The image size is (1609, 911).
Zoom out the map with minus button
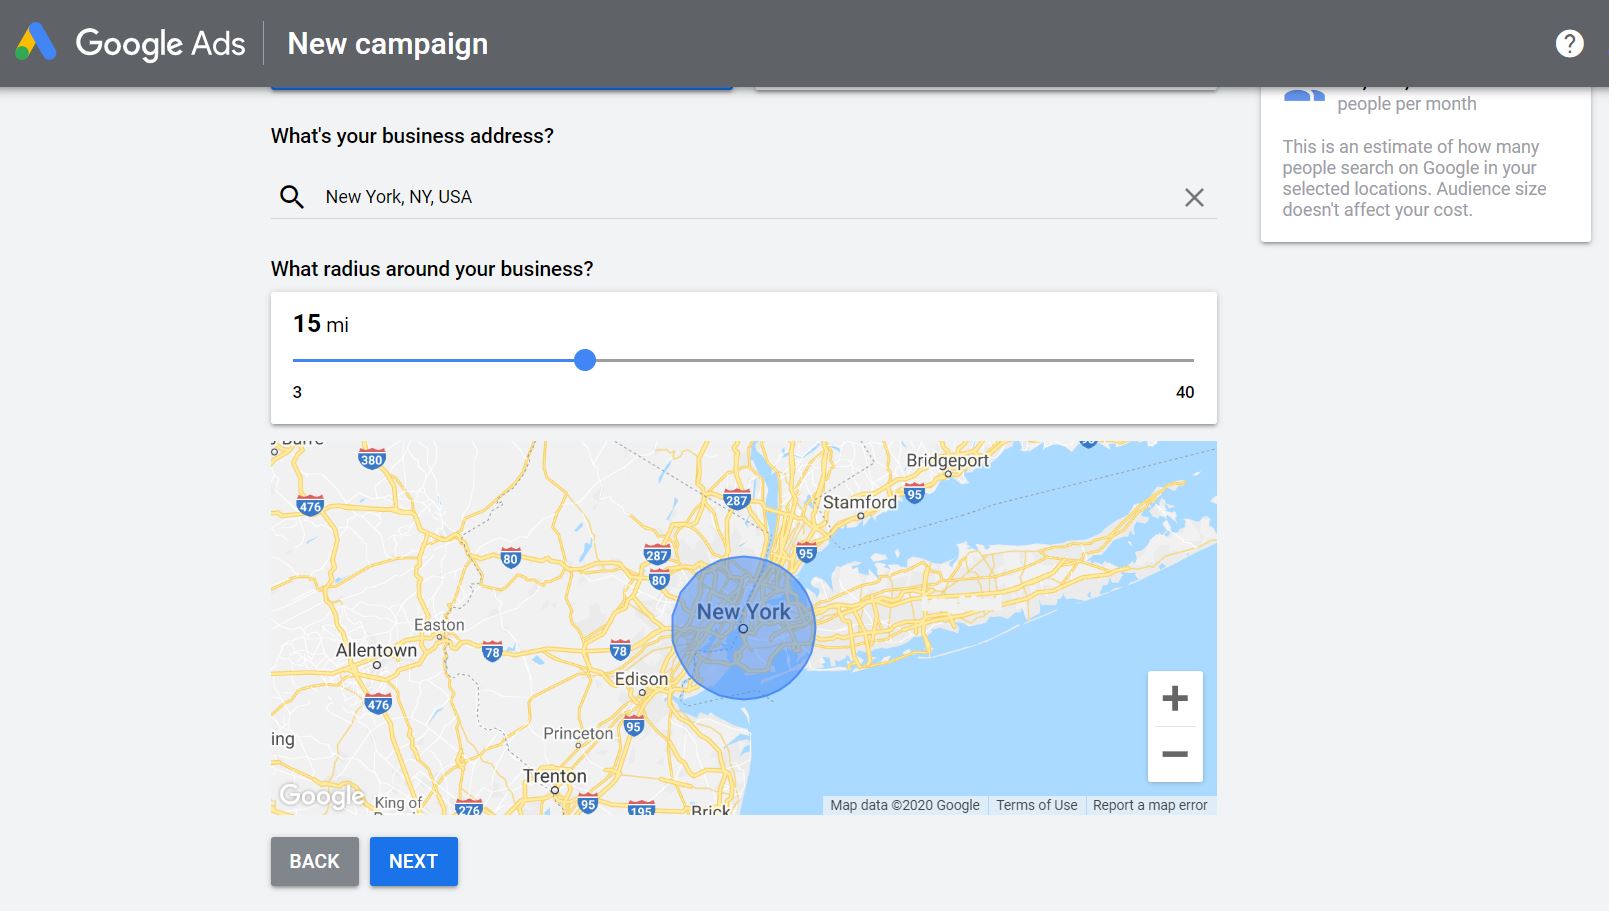1175,754
